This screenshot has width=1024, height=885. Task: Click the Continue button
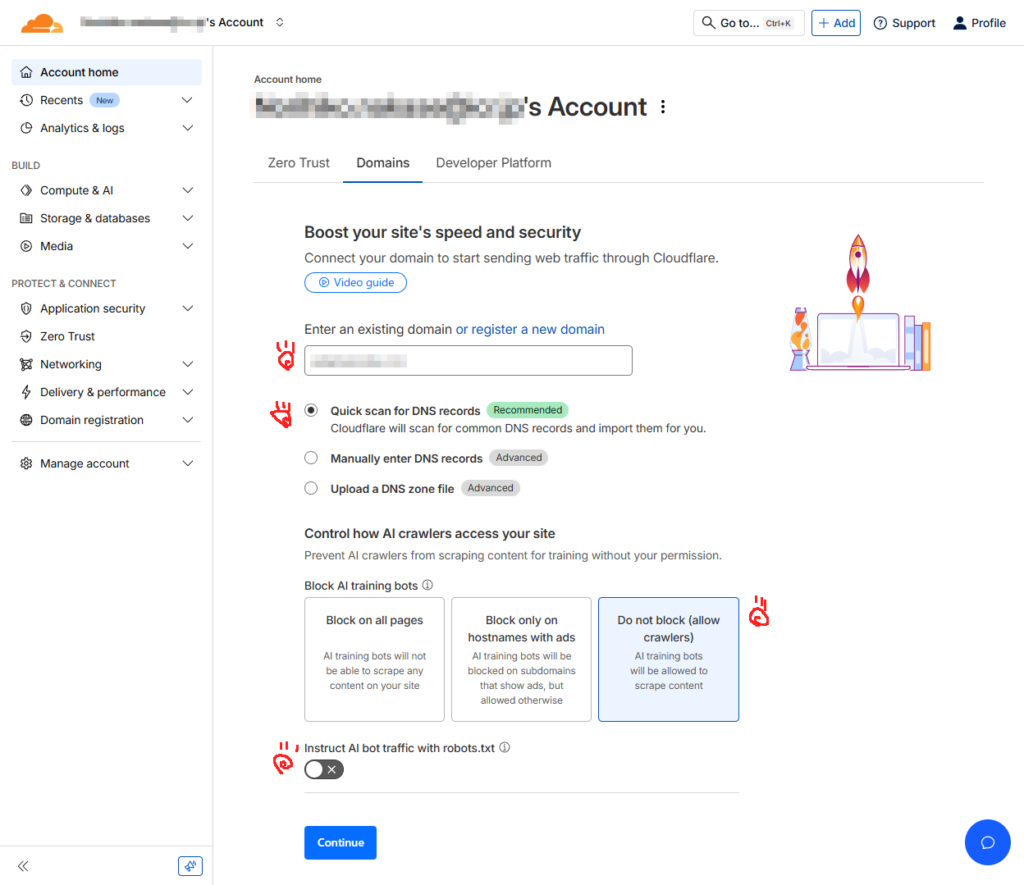click(x=340, y=842)
